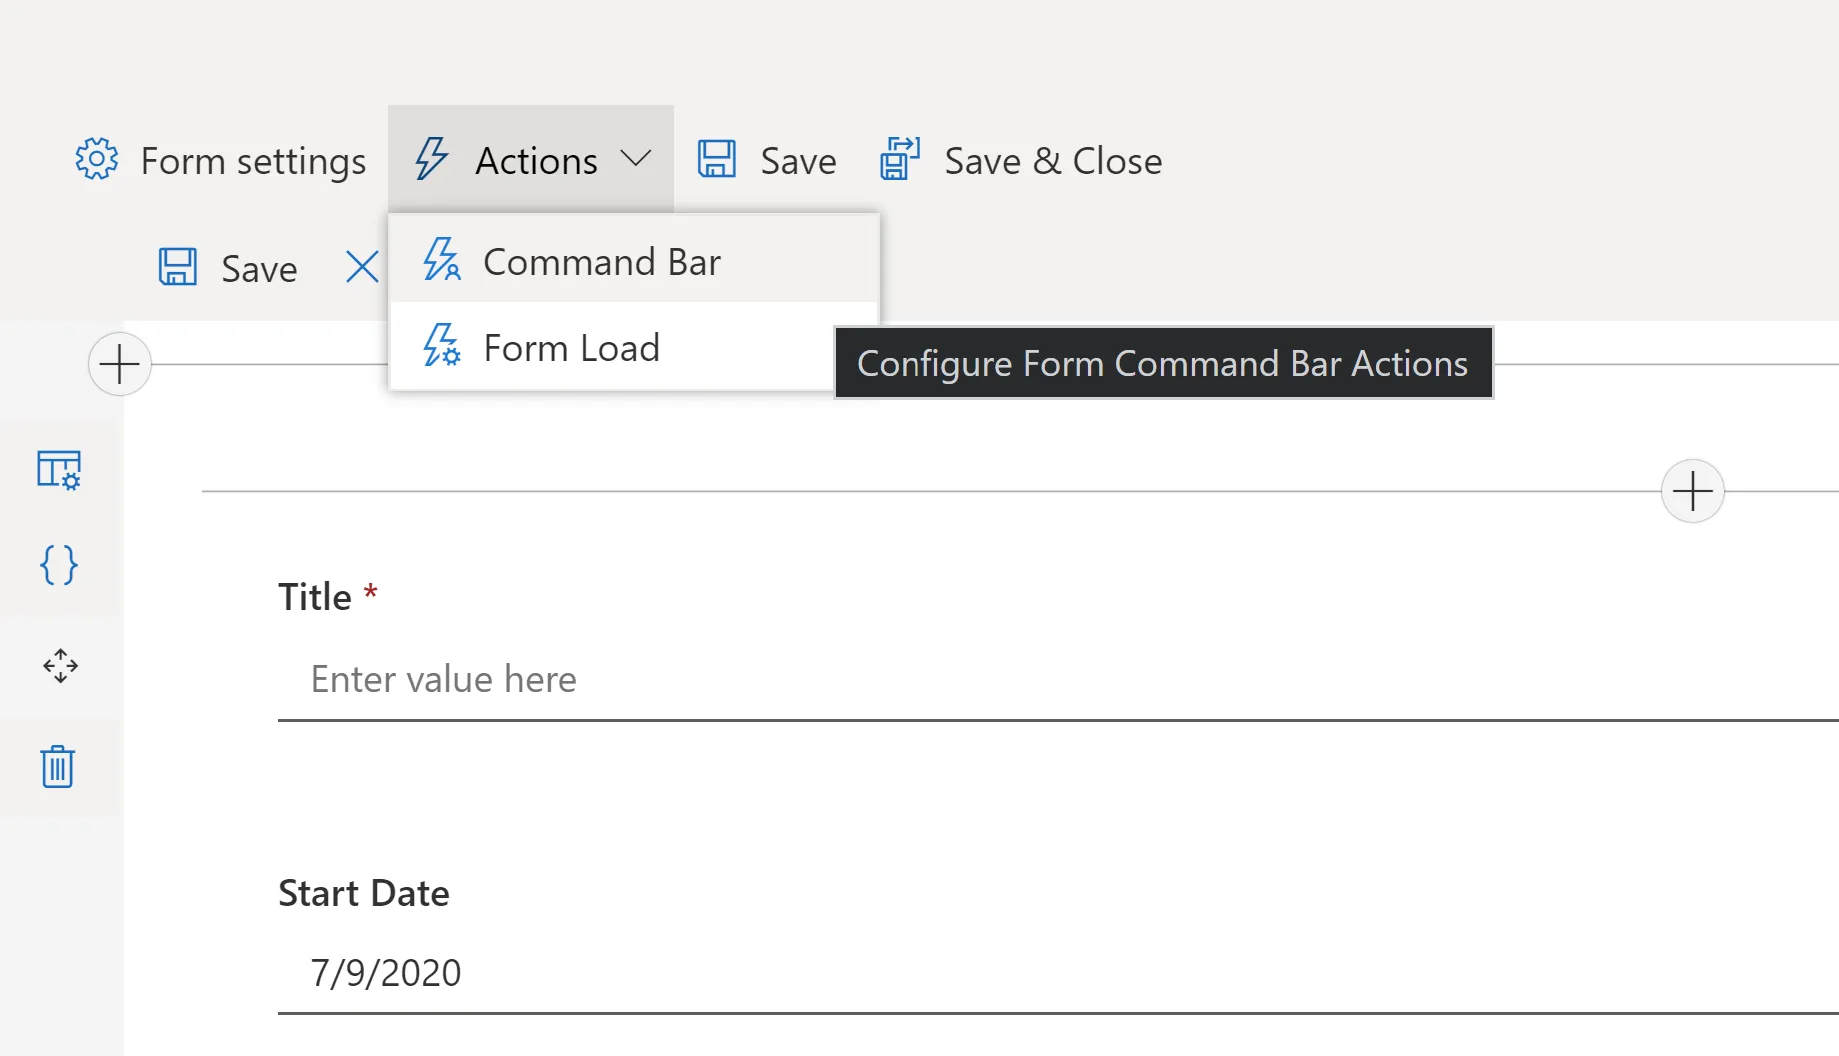
Task: Open the form layout settings sidebar icon
Action: coord(59,468)
